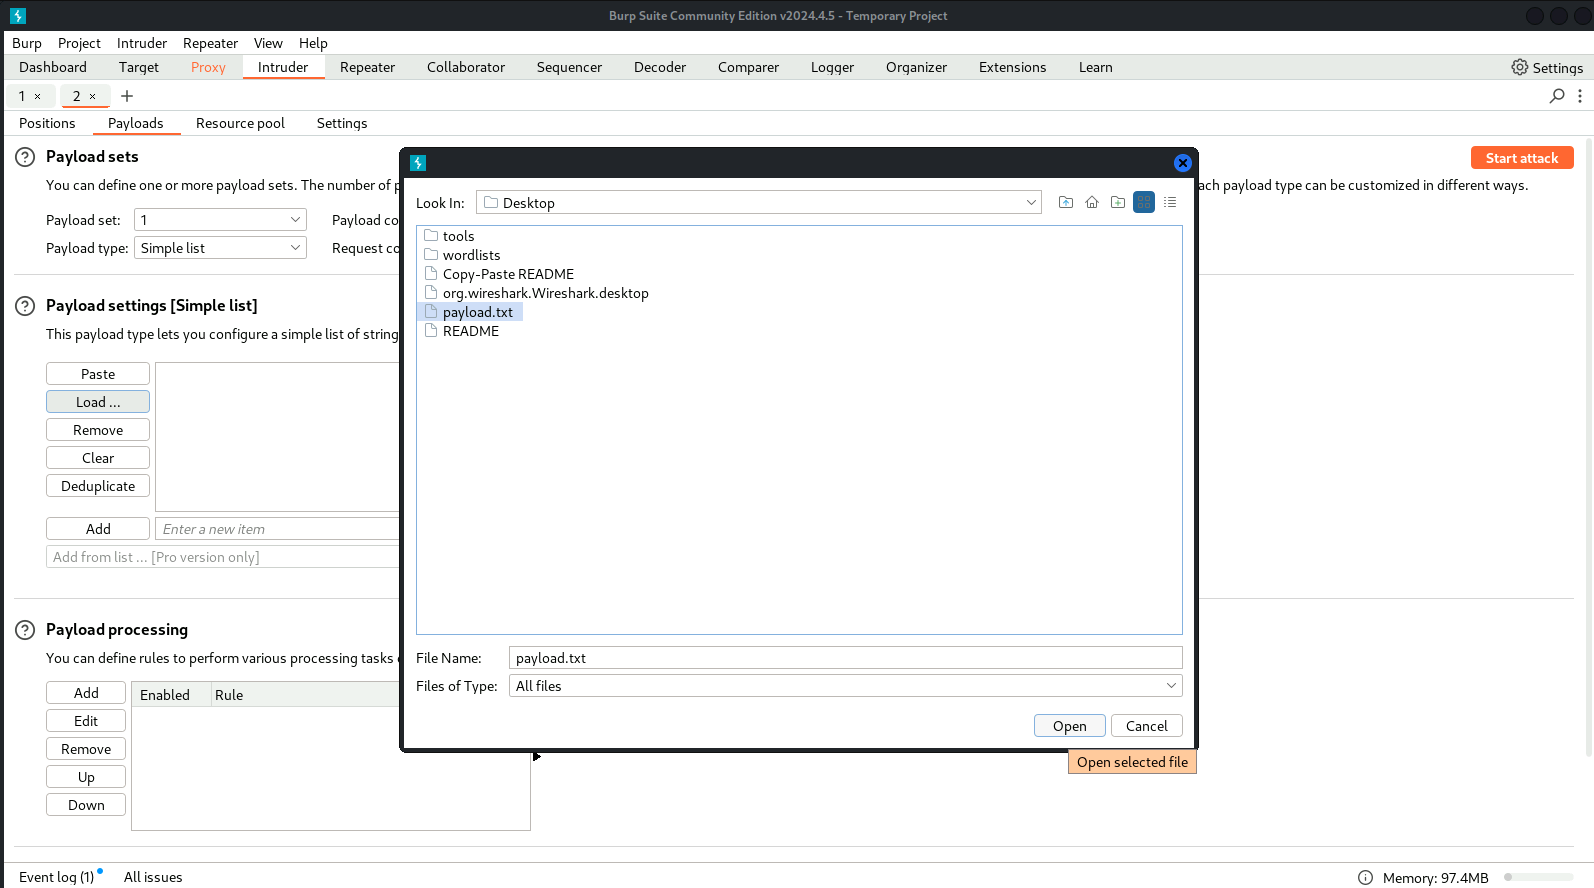Open help for Payload sets
The width and height of the screenshot is (1594, 888).
(25, 157)
